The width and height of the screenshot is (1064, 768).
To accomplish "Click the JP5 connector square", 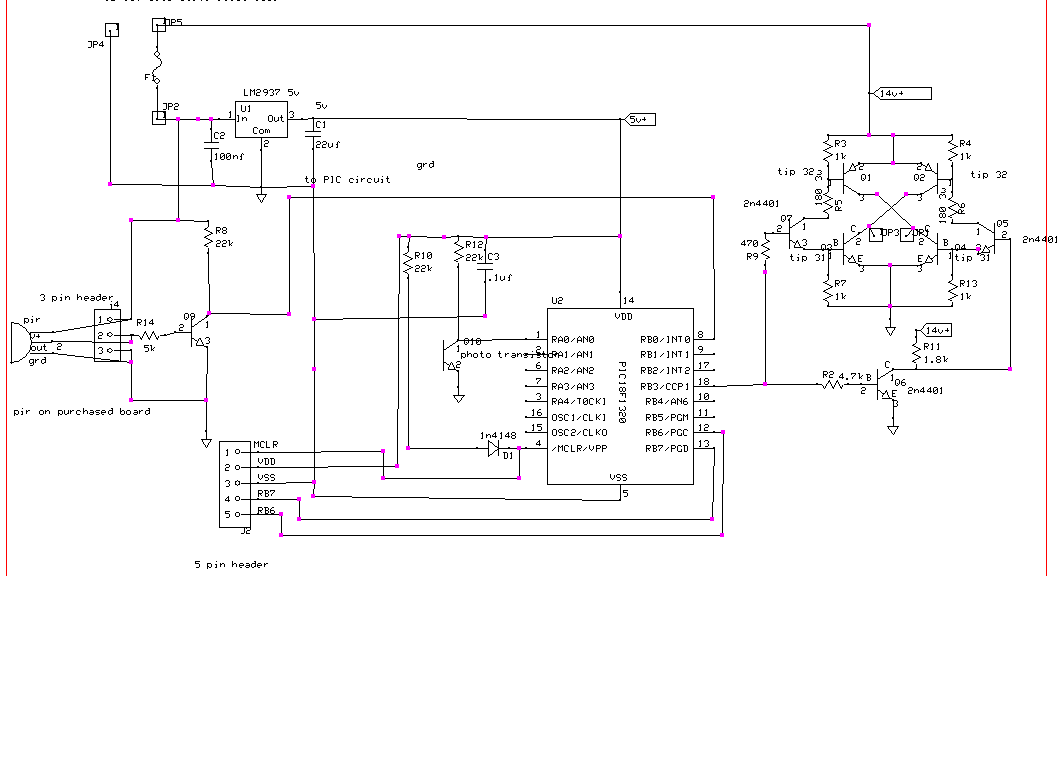I will click(x=159, y=25).
